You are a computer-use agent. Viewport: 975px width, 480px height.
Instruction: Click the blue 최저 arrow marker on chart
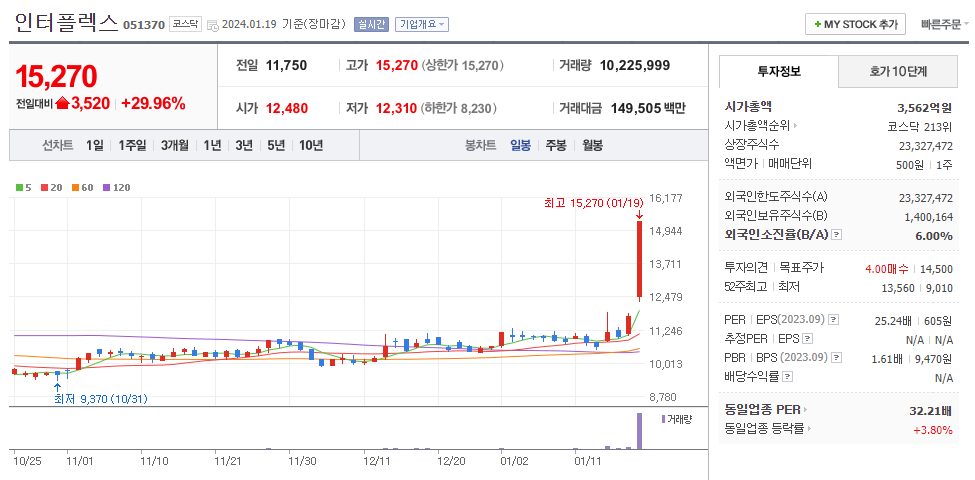57,388
